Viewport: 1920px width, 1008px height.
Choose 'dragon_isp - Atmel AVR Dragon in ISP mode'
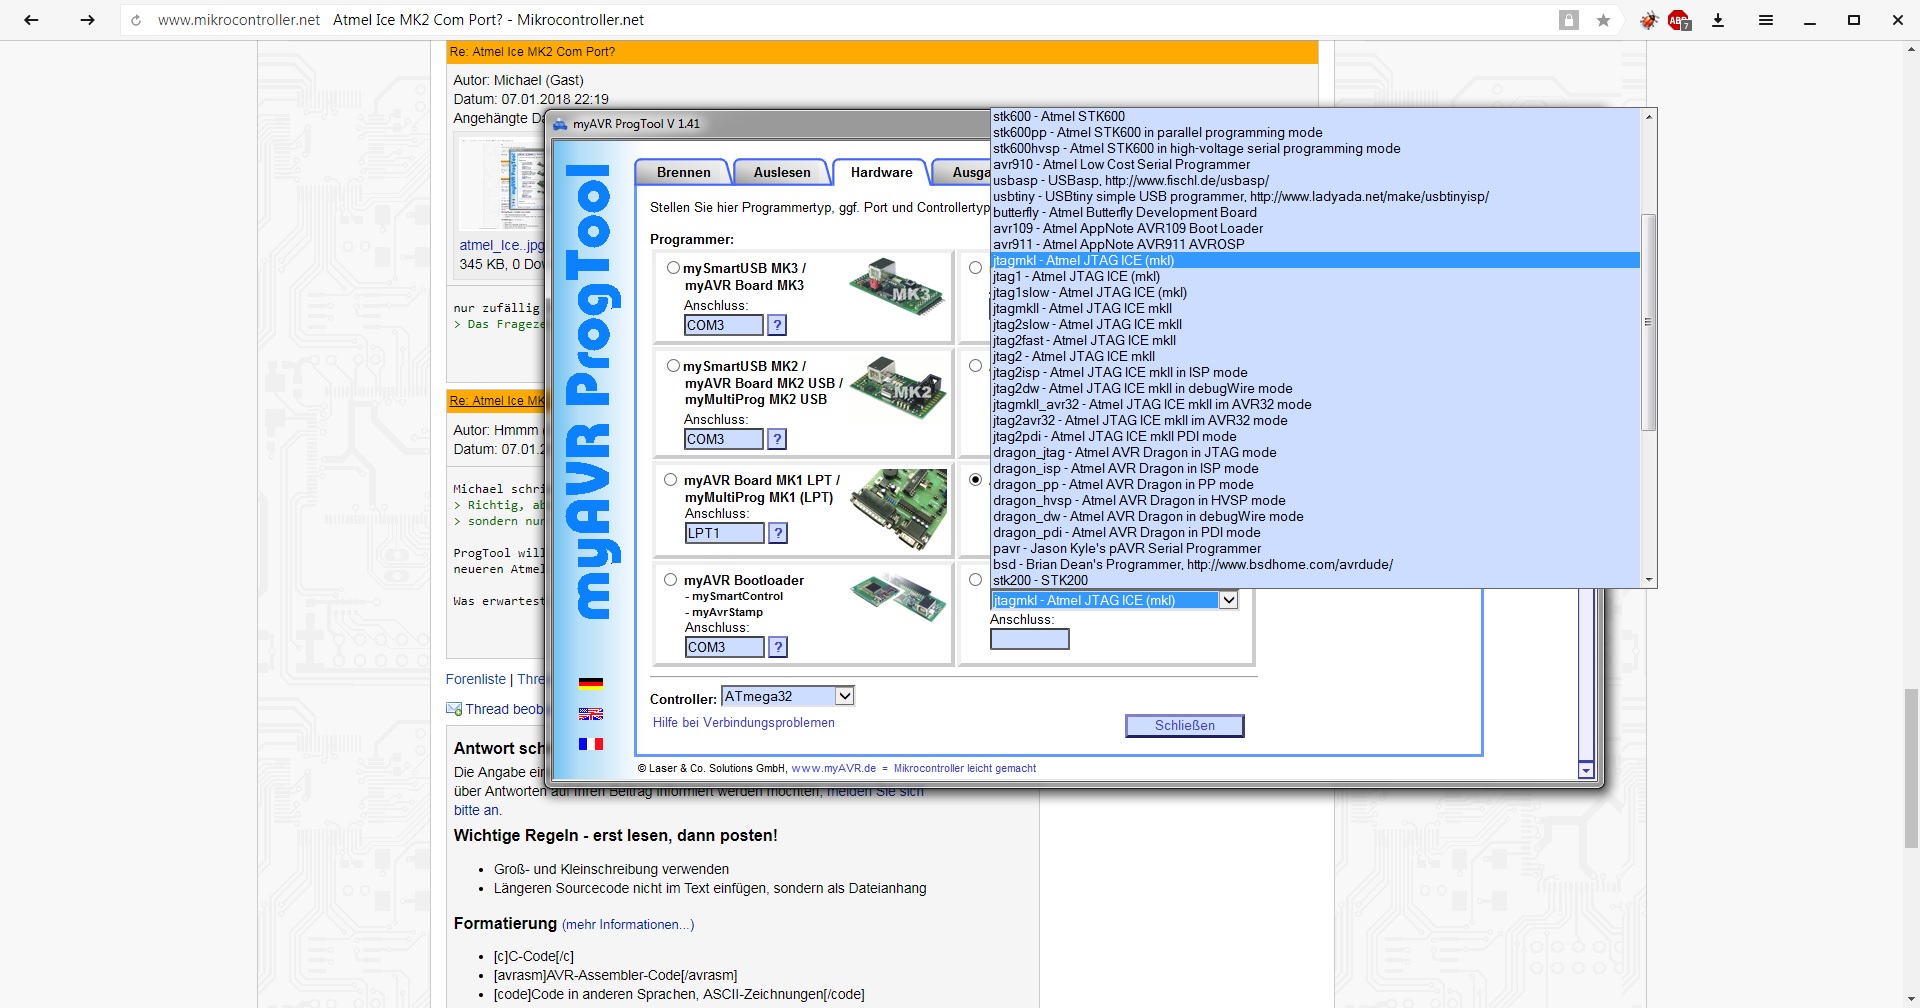tap(1315, 469)
